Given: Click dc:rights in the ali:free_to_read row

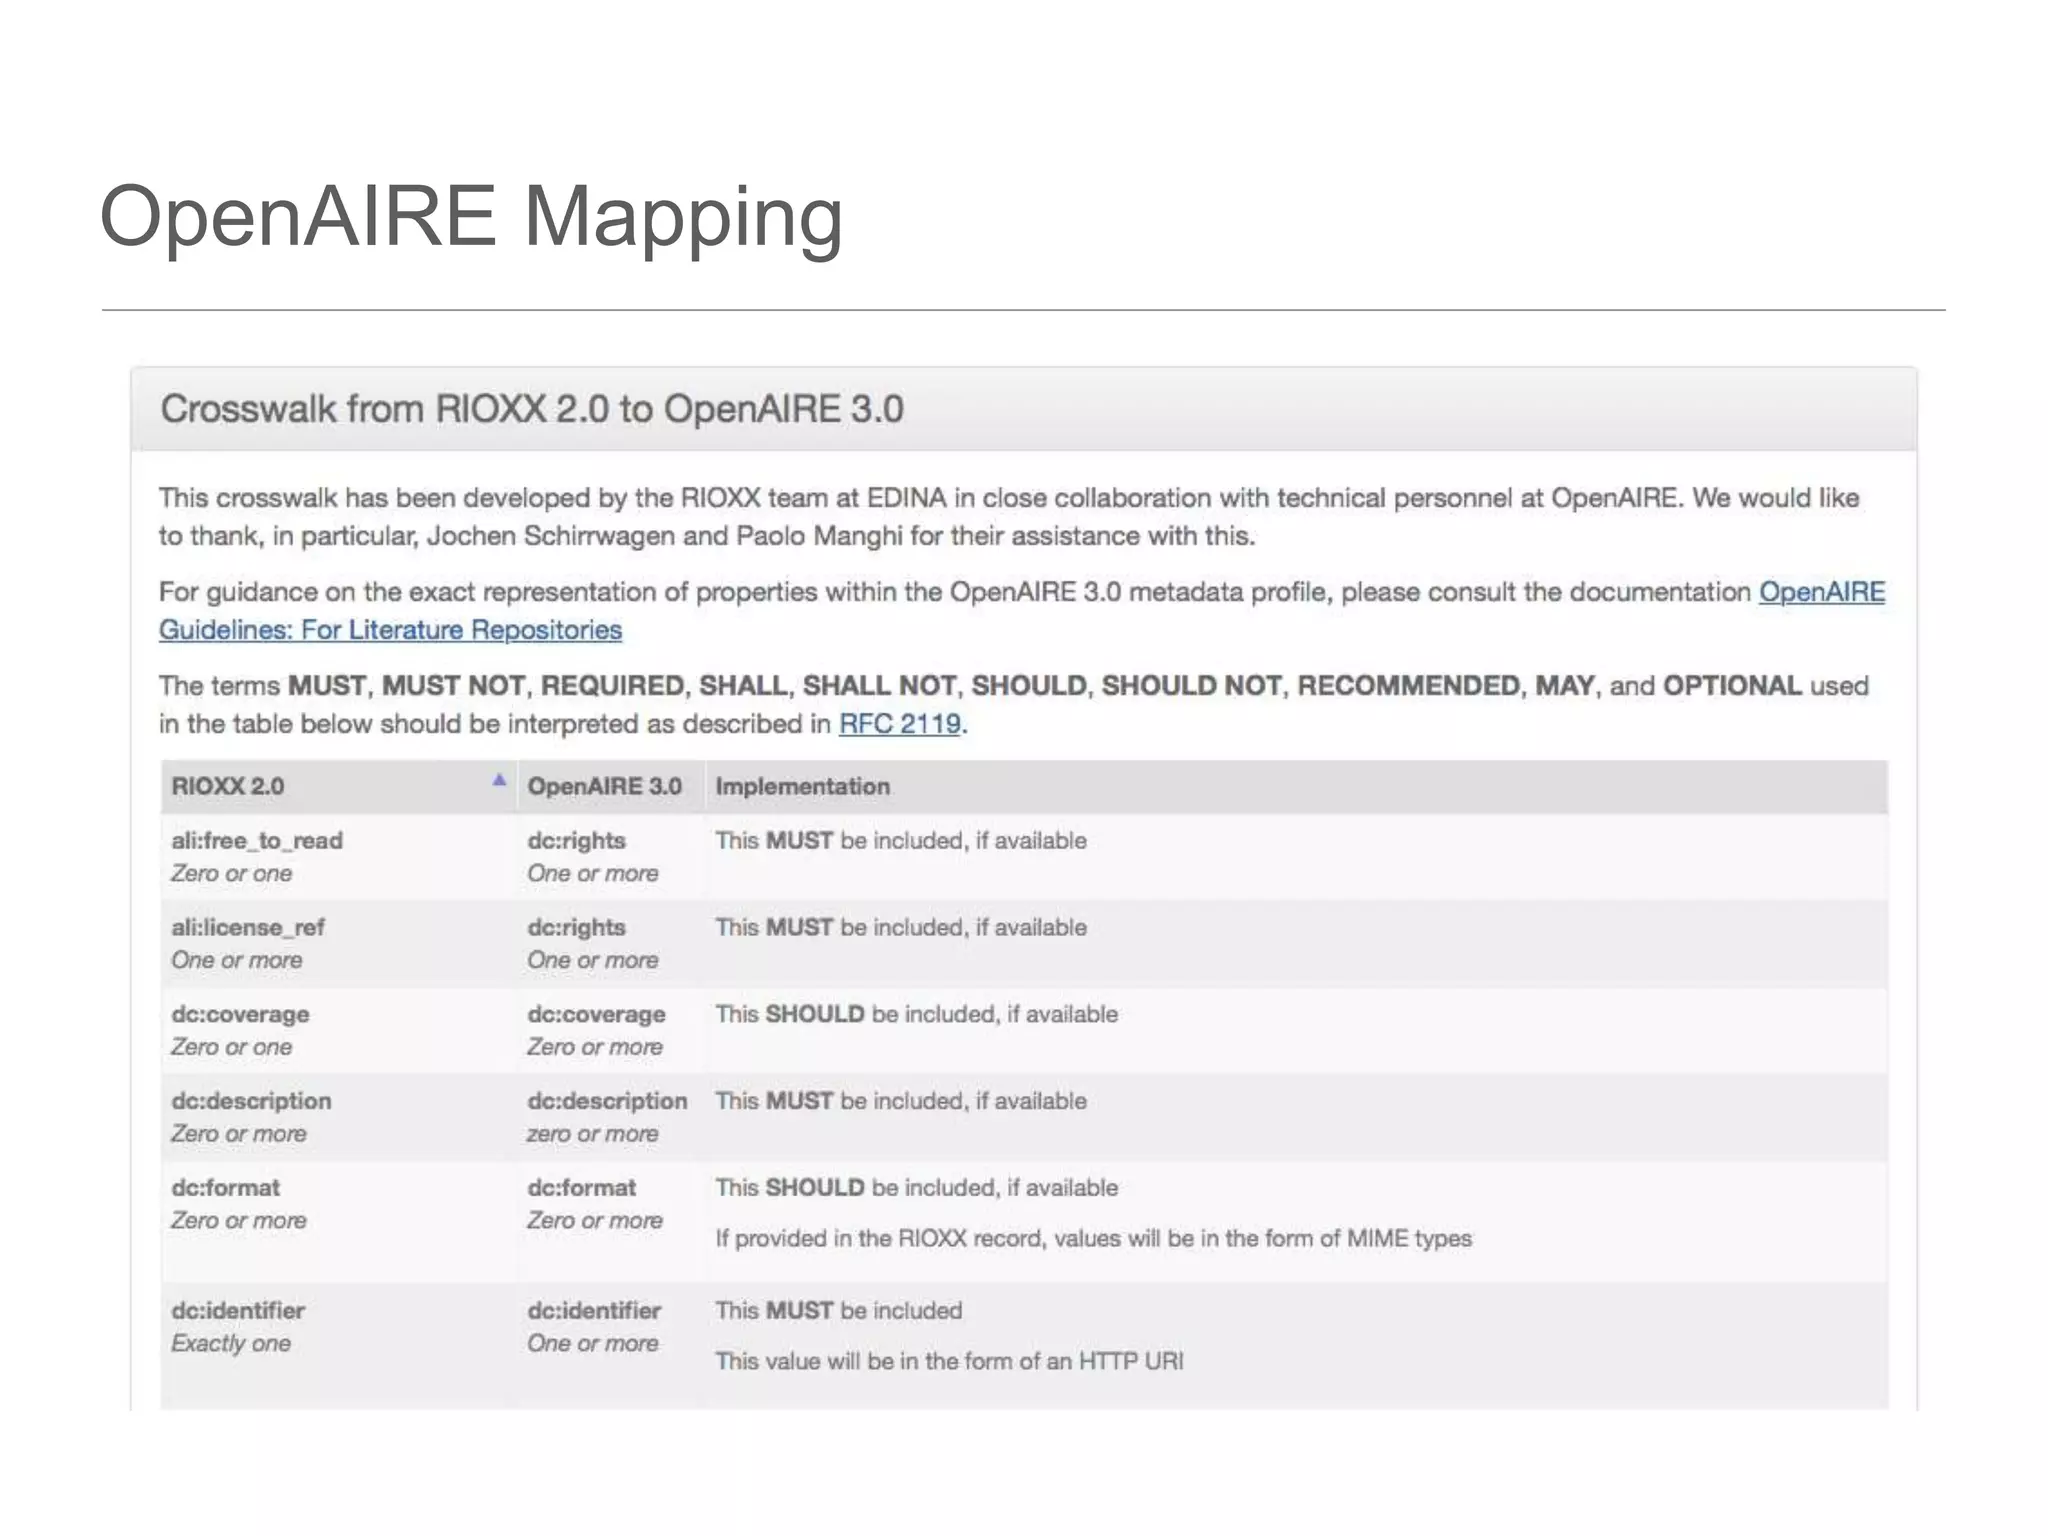Looking at the screenshot, I should pos(576,841).
